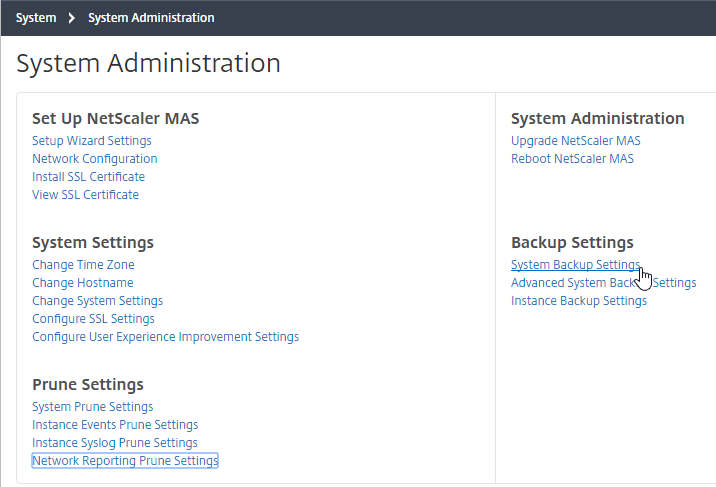Open System Prune Settings link
The width and height of the screenshot is (716, 487).
(x=93, y=407)
